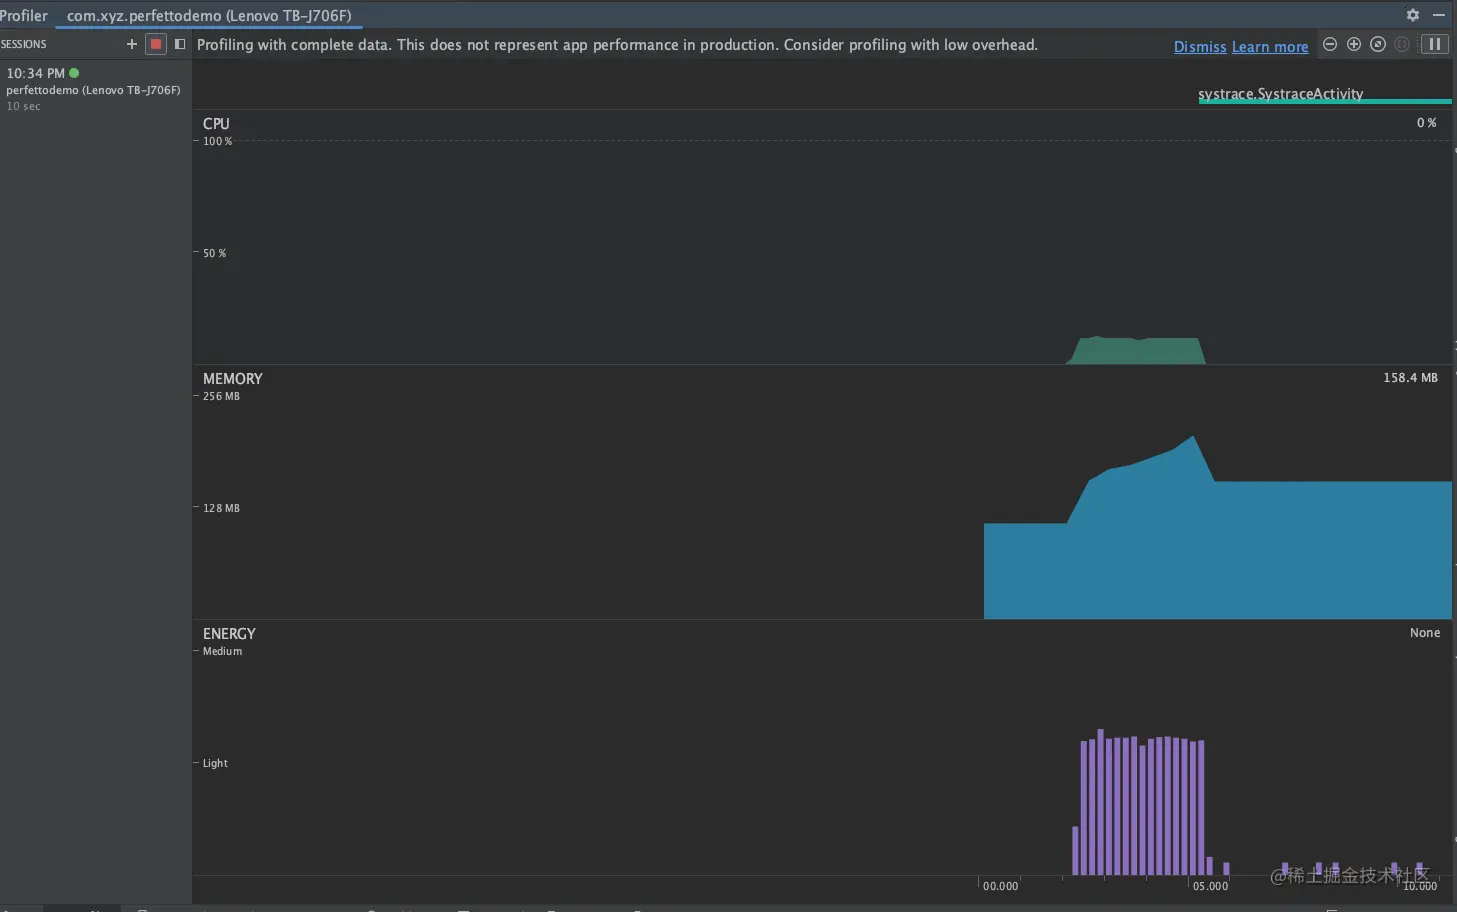Click the 128 MB axis label
Screen dimensions: 1457x912
click(221, 508)
